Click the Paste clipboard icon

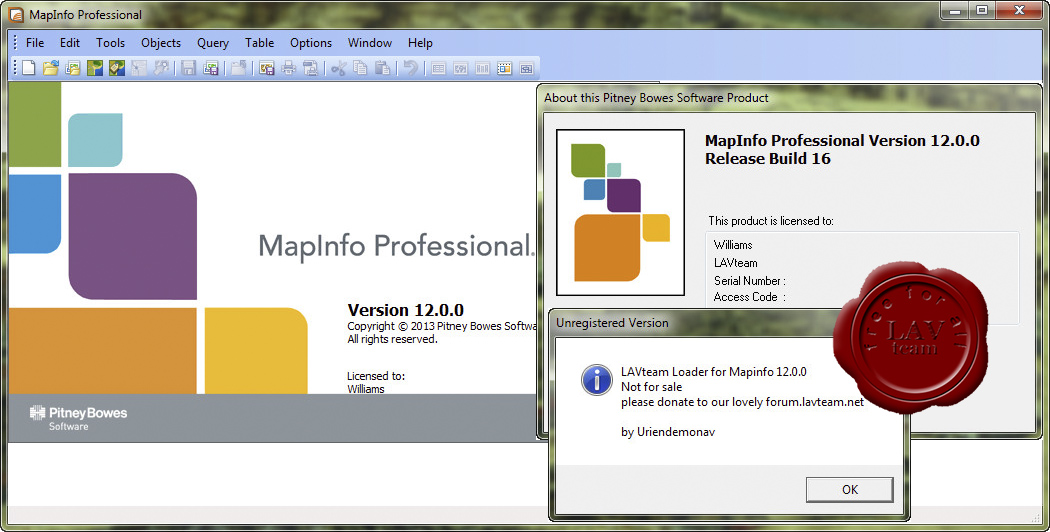382,68
